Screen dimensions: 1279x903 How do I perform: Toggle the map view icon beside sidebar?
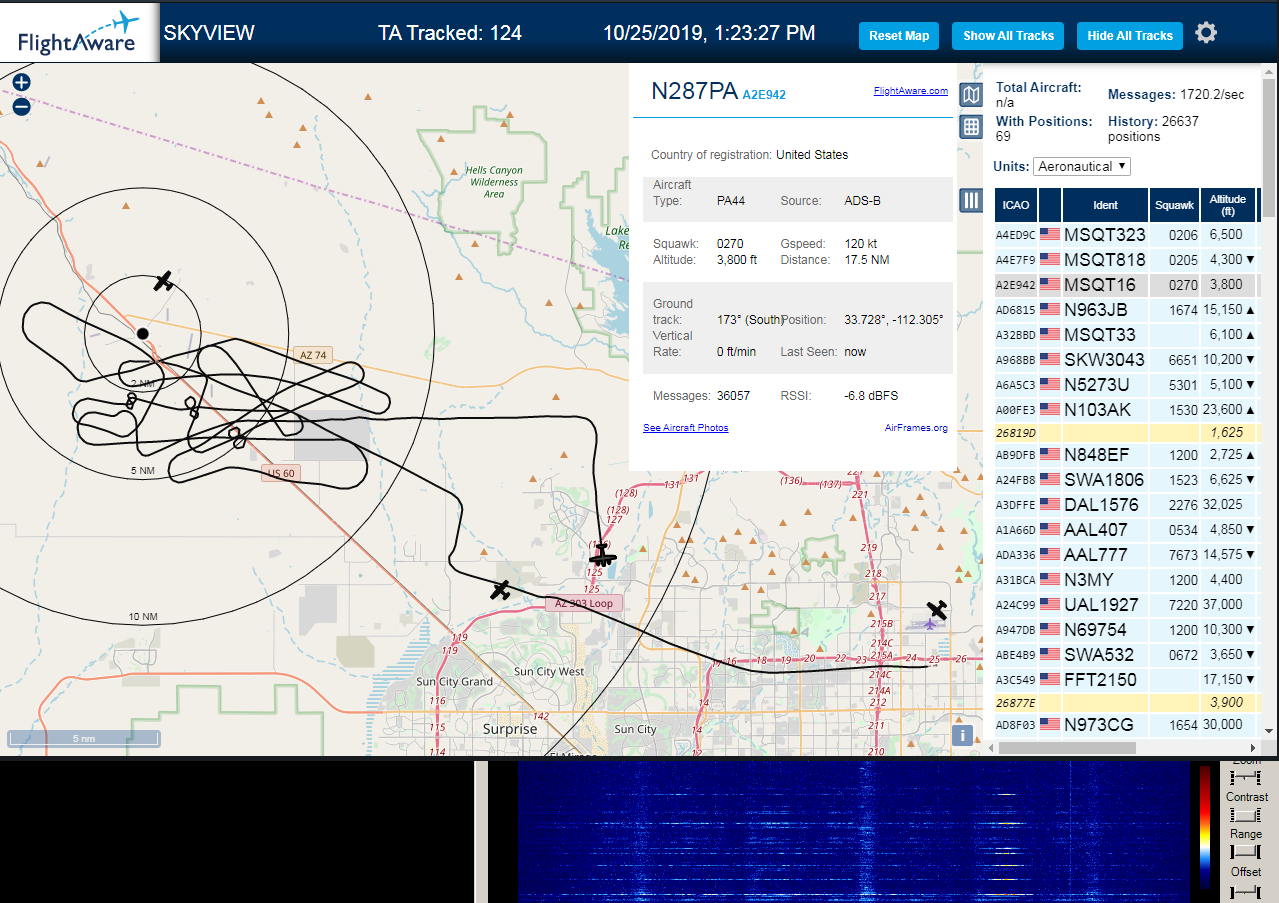coord(970,95)
